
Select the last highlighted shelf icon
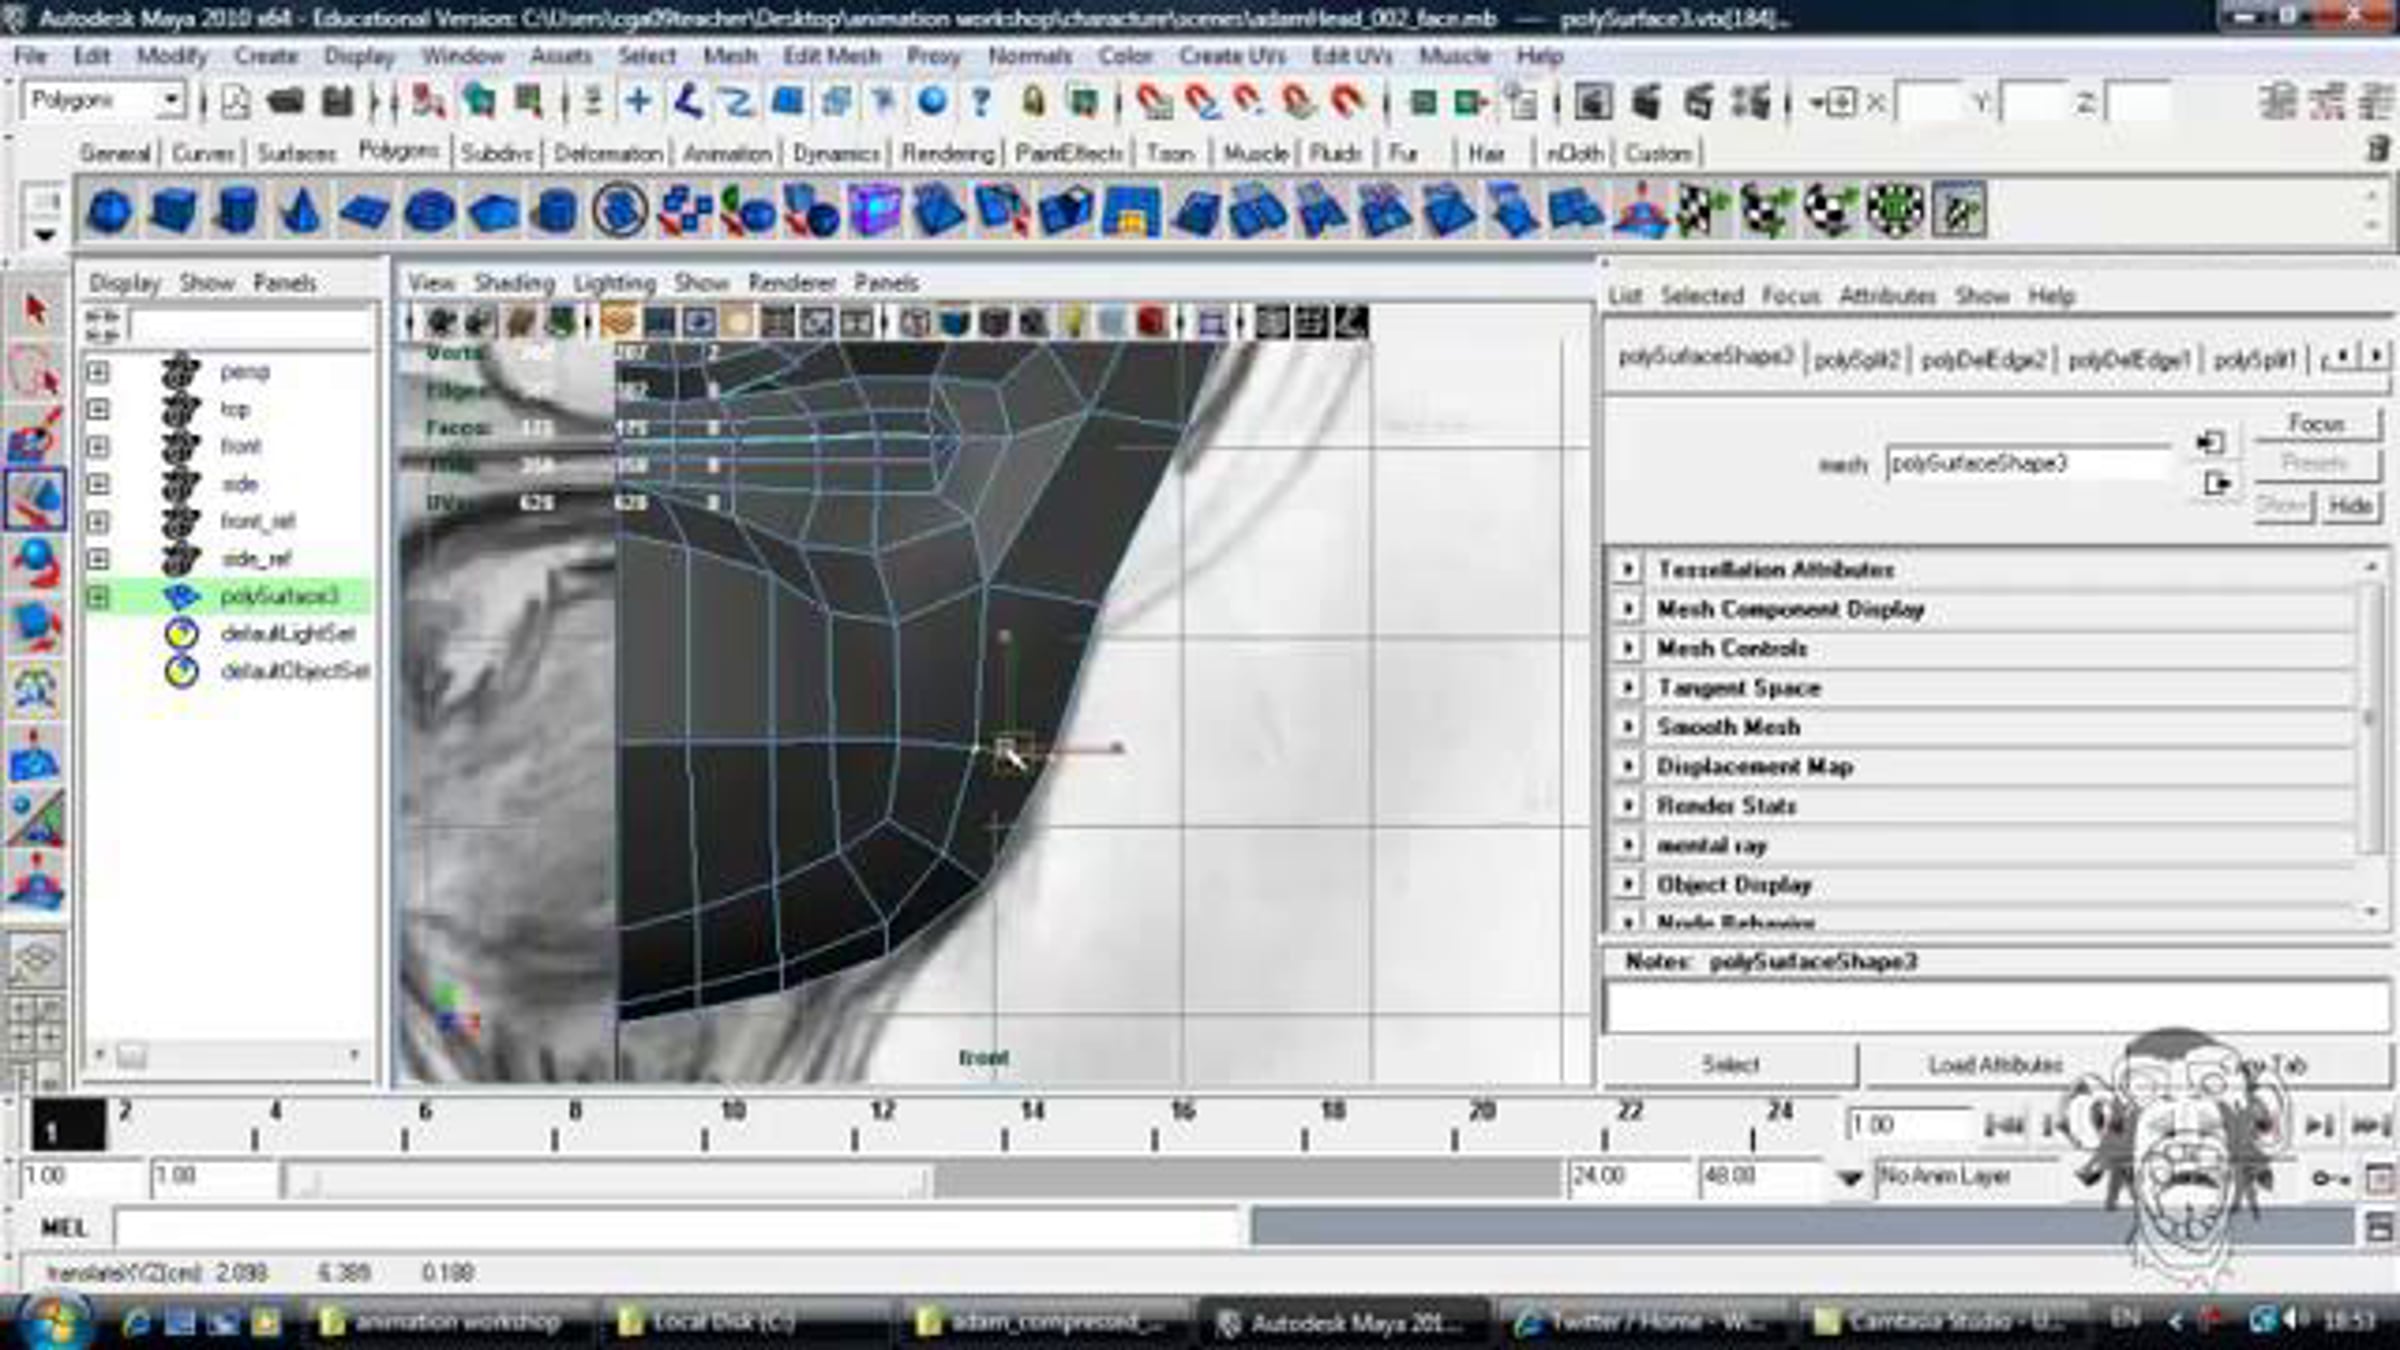pyautogui.click(x=1959, y=211)
